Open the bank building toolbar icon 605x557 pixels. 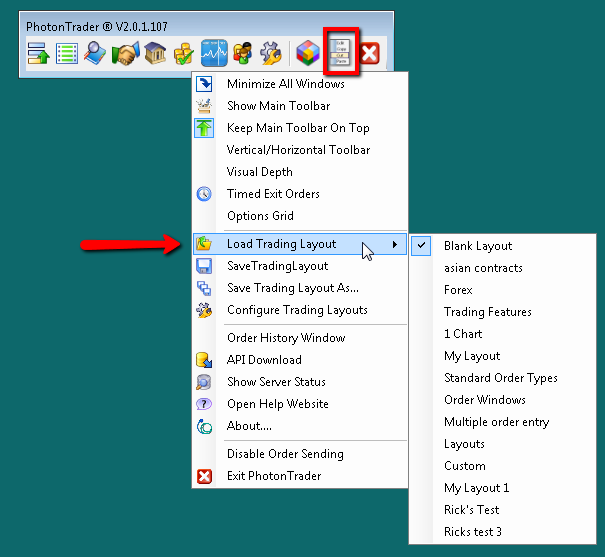click(x=155, y=53)
